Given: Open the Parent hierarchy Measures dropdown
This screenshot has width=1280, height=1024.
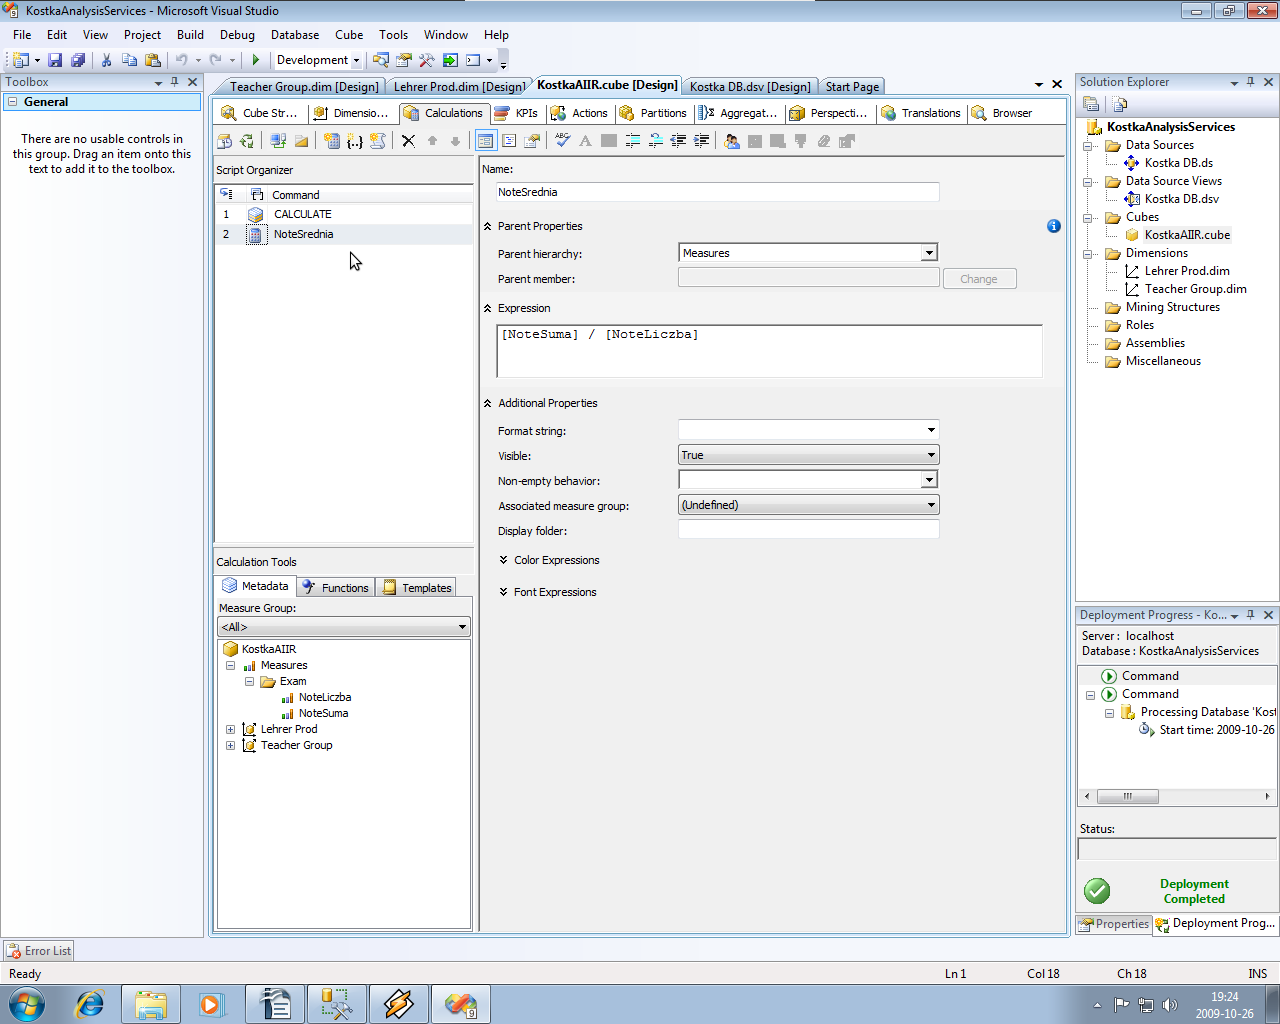Looking at the screenshot, I should click(x=929, y=253).
